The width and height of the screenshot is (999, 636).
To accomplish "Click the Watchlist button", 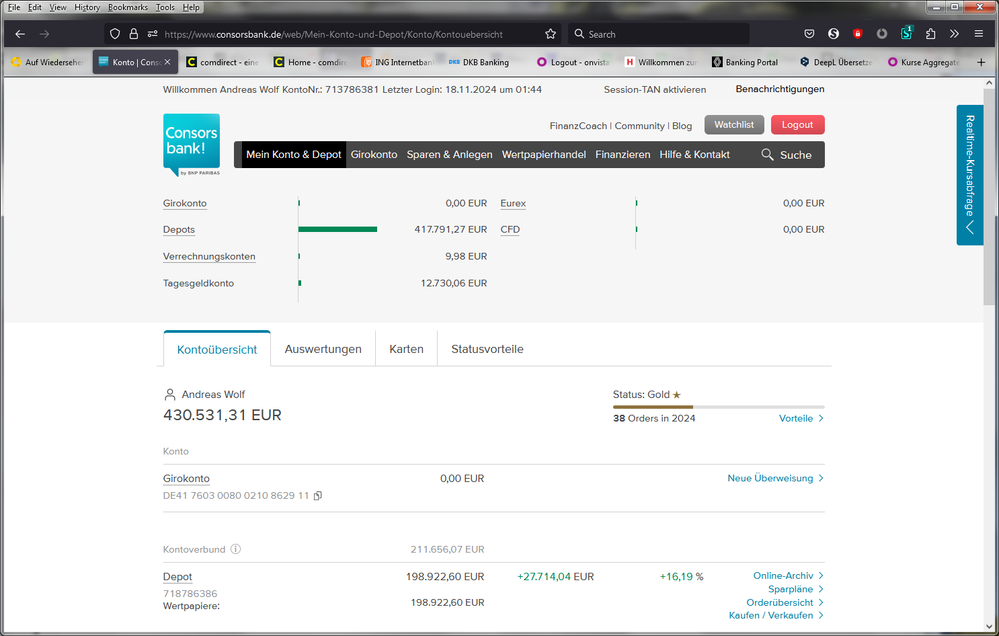I will click(734, 125).
